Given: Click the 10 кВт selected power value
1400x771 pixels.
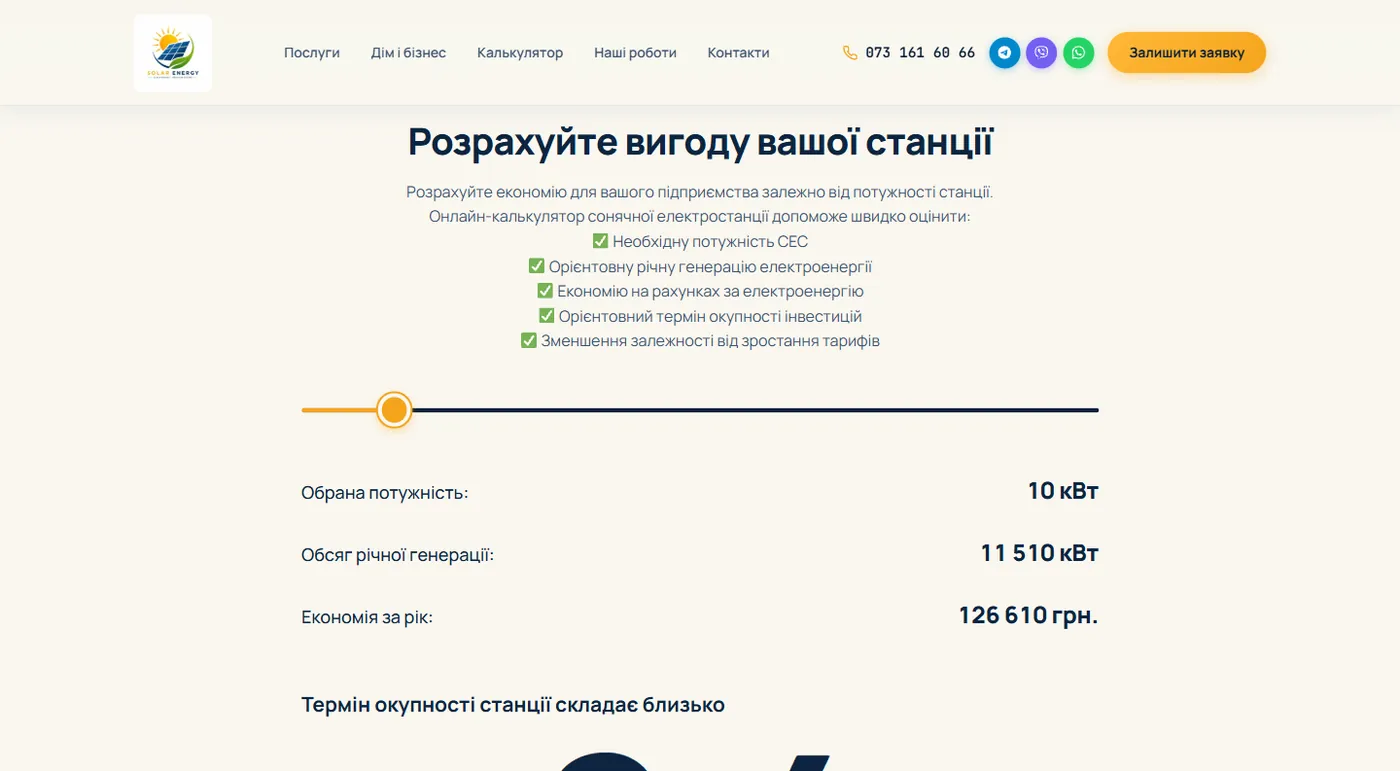Looking at the screenshot, I should pos(1063,491).
